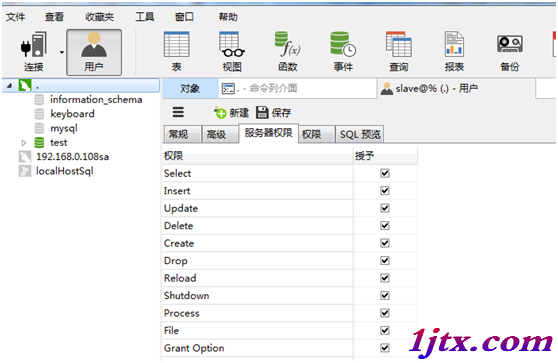Image resolution: width=558 pixels, height=363 pixels.
Task: Switch to the 命令列介面 tab
Action: click(298, 89)
